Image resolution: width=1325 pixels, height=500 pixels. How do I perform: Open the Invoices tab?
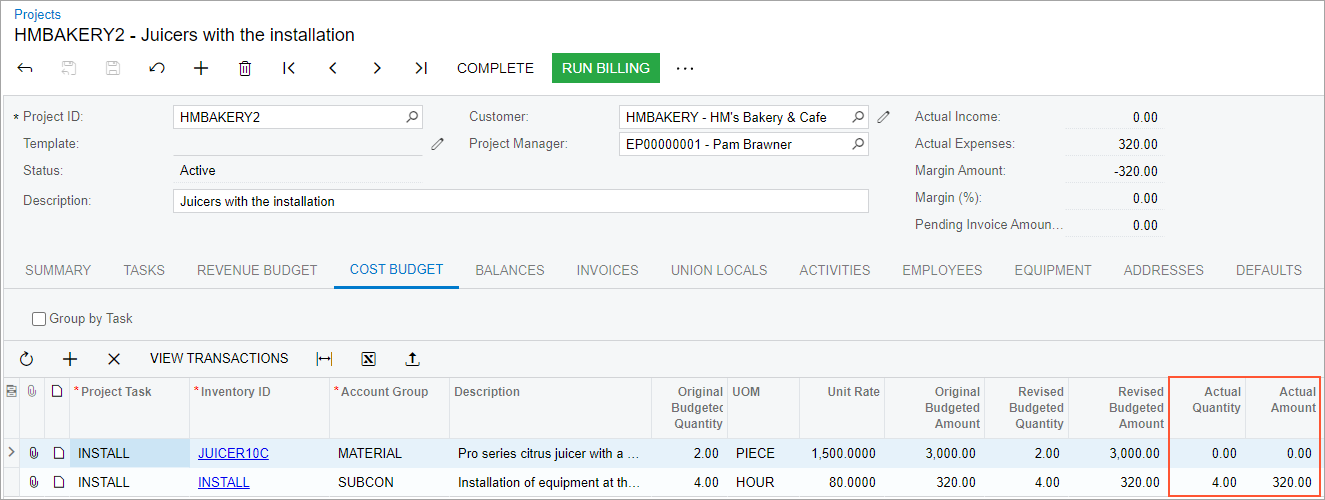(x=607, y=270)
